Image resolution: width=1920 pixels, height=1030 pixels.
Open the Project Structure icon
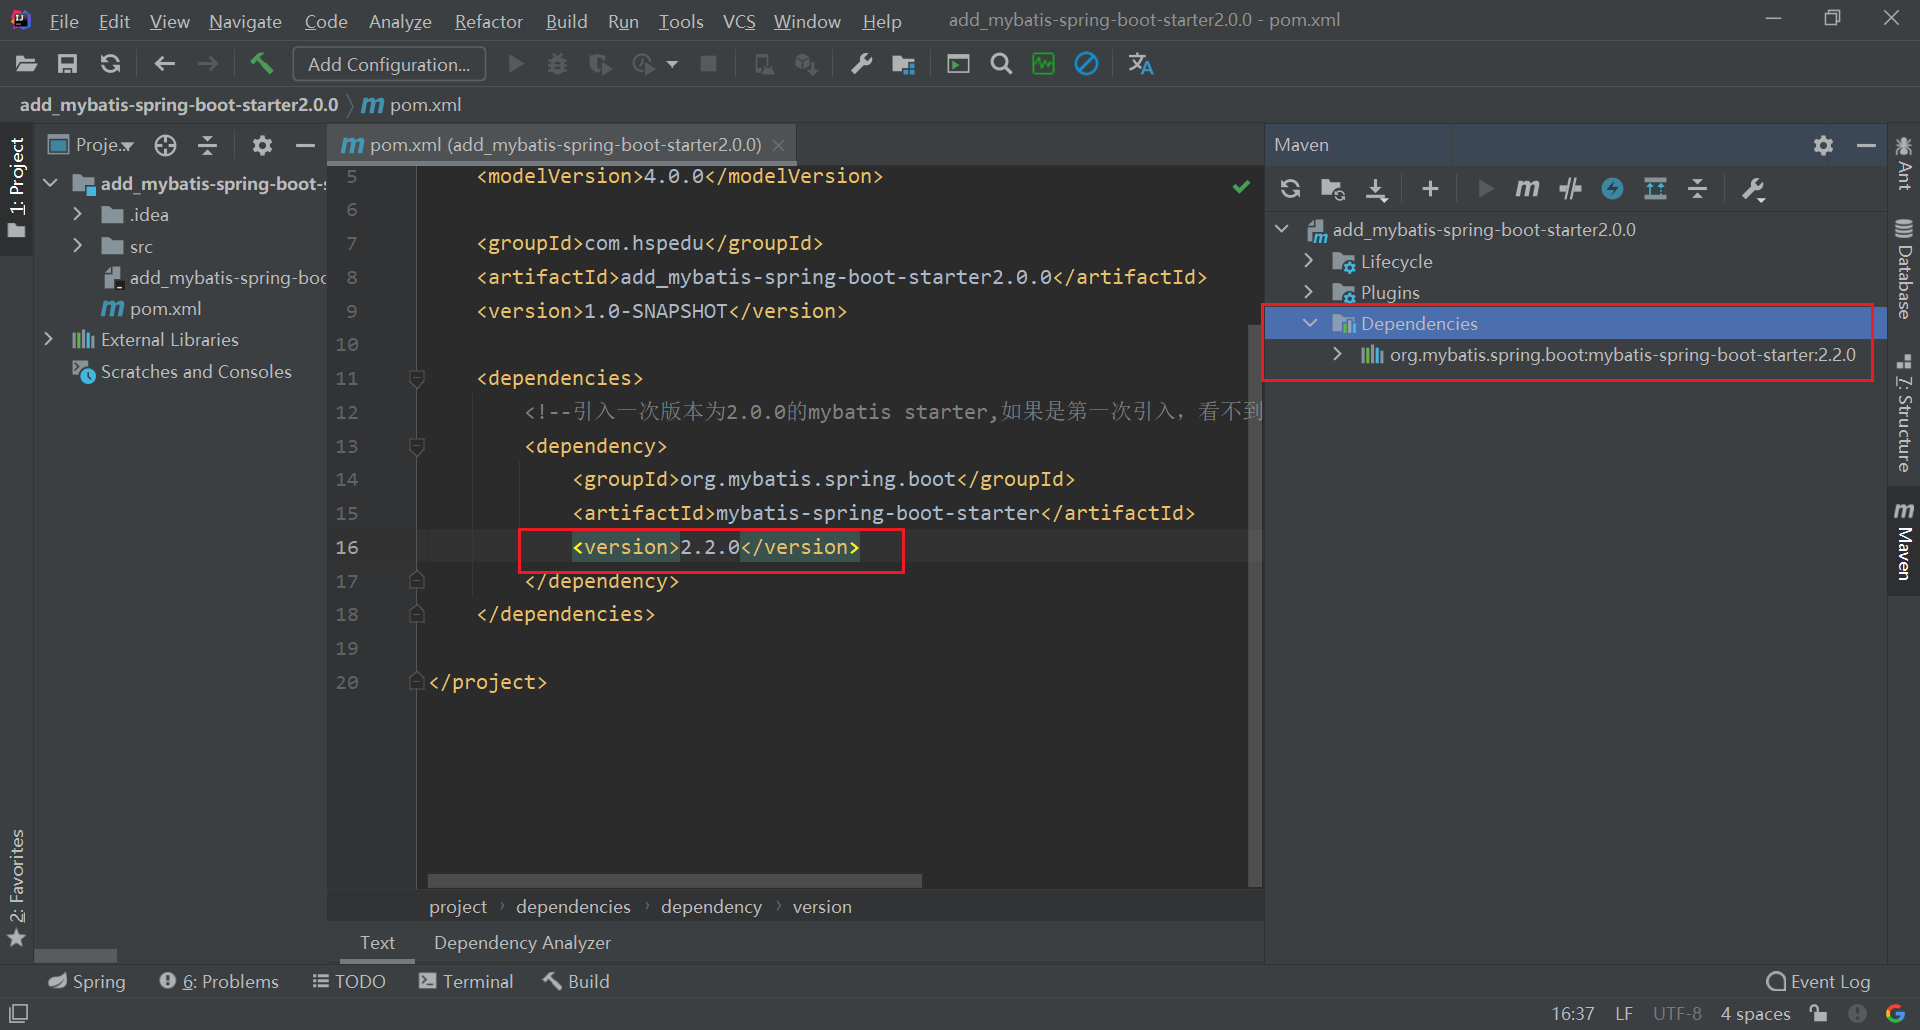904,64
